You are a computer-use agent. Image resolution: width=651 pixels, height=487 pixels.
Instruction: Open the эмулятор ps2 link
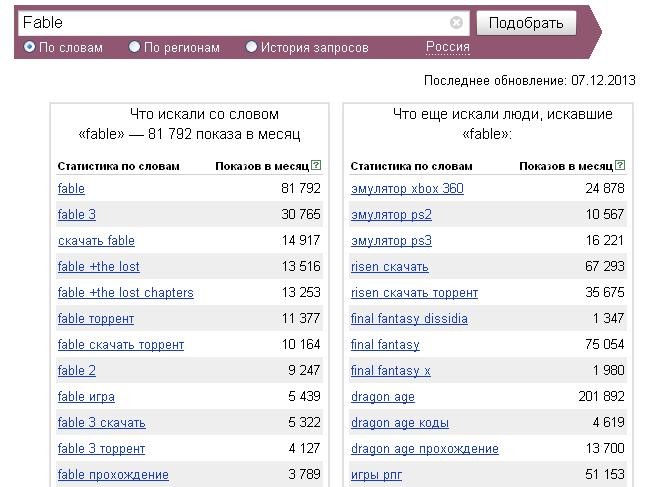(392, 215)
